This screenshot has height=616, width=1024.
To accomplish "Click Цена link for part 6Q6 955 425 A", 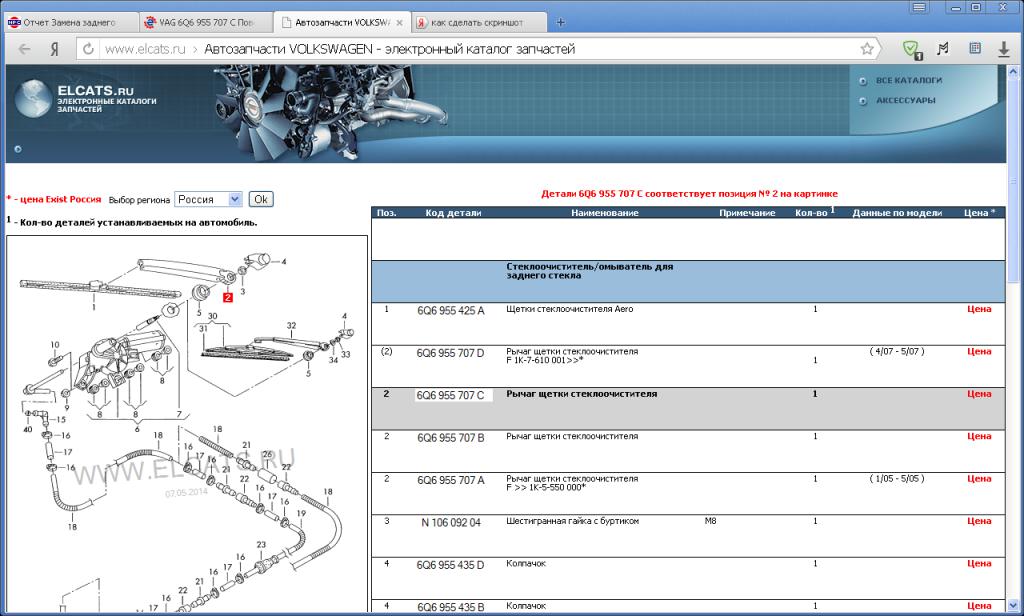I will click(x=979, y=309).
